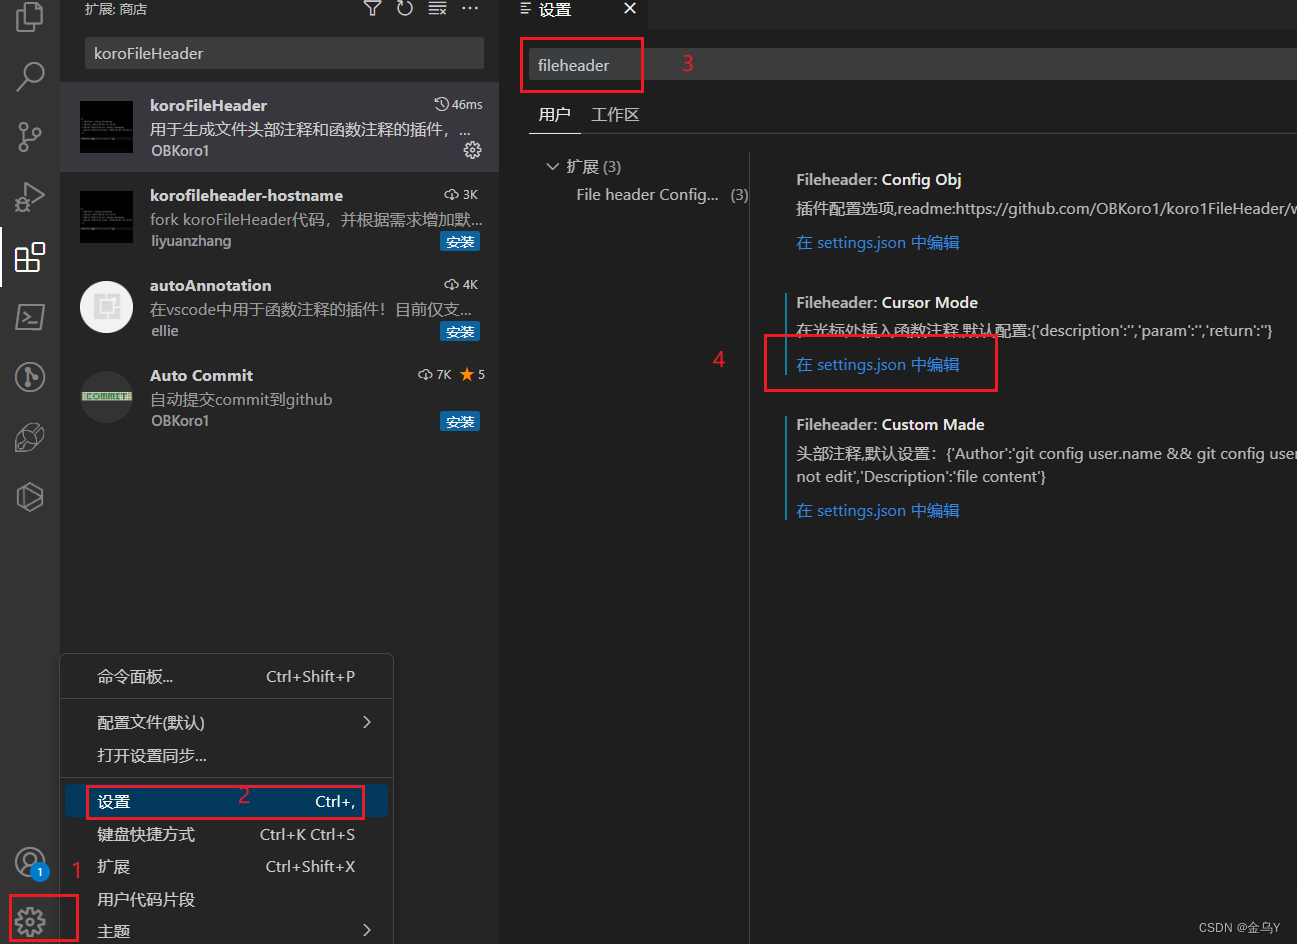Edit Custom Made in settings.json link
1297x944 pixels.
878,511
